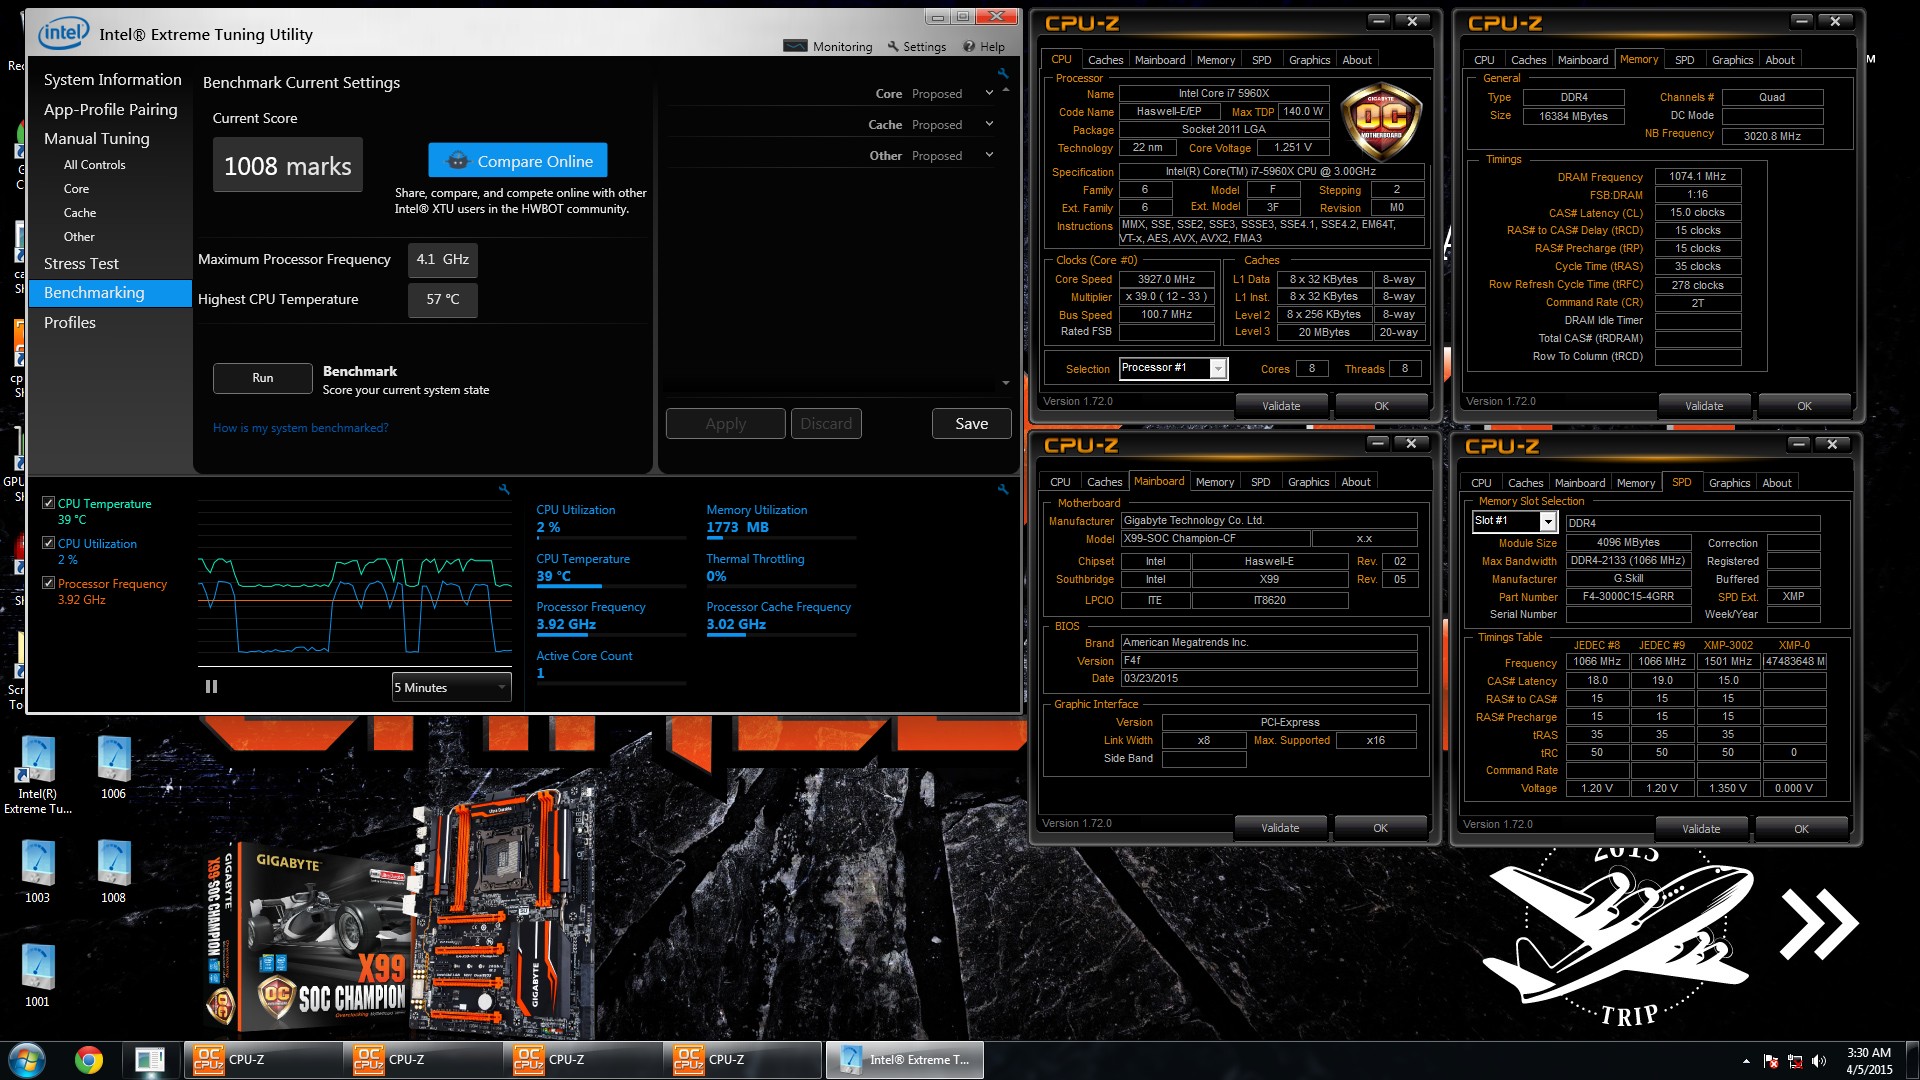This screenshot has height=1080, width=1920.
Task: Select All Controls under Manual Tuning
Action: click(94, 165)
